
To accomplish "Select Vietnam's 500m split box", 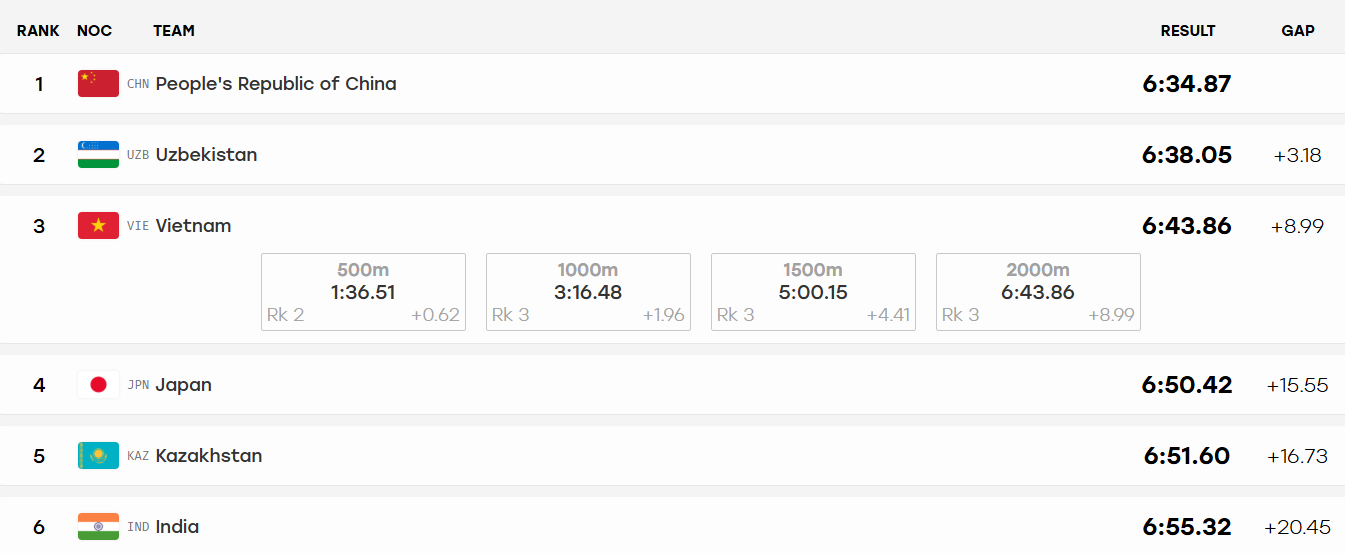I will [x=363, y=292].
